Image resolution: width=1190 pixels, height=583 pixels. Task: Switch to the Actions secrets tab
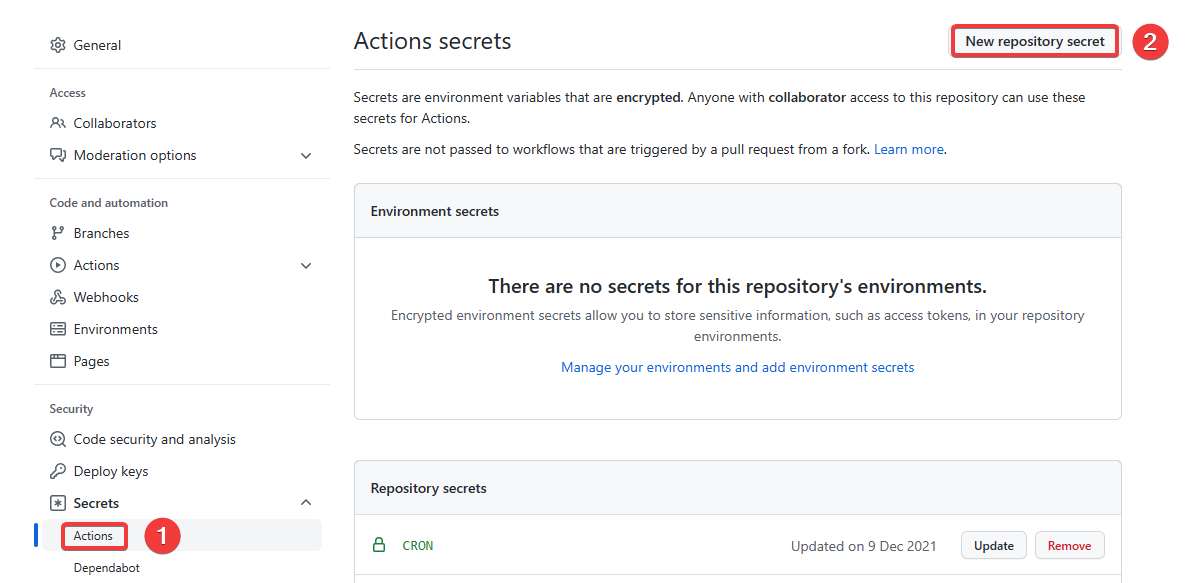coord(93,536)
